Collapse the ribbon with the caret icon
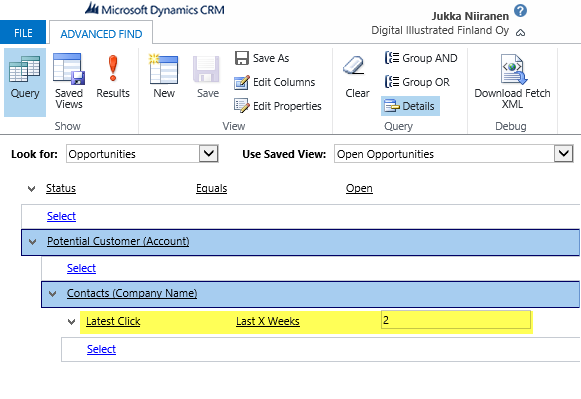Image resolution: width=581 pixels, height=399 pixels. pos(520,33)
